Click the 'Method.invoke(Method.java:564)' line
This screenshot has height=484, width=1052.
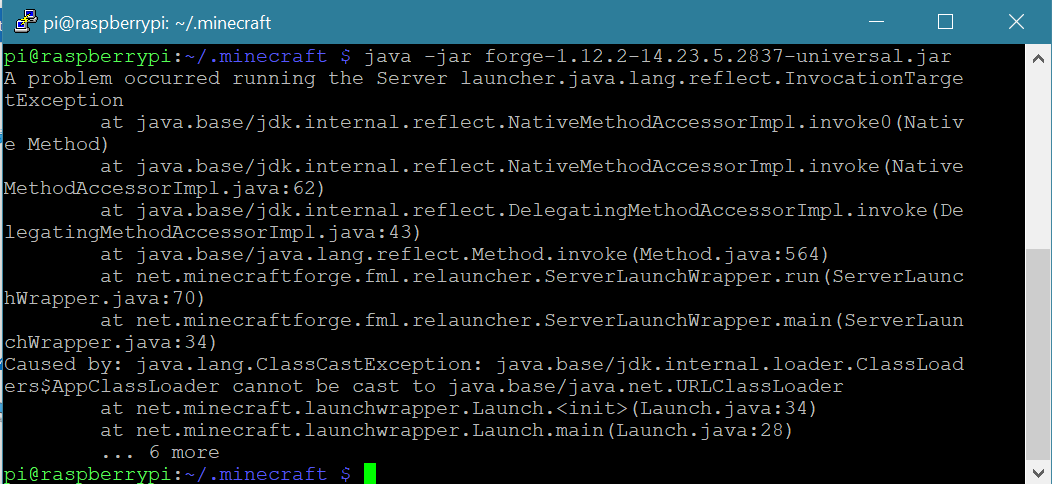point(464,254)
